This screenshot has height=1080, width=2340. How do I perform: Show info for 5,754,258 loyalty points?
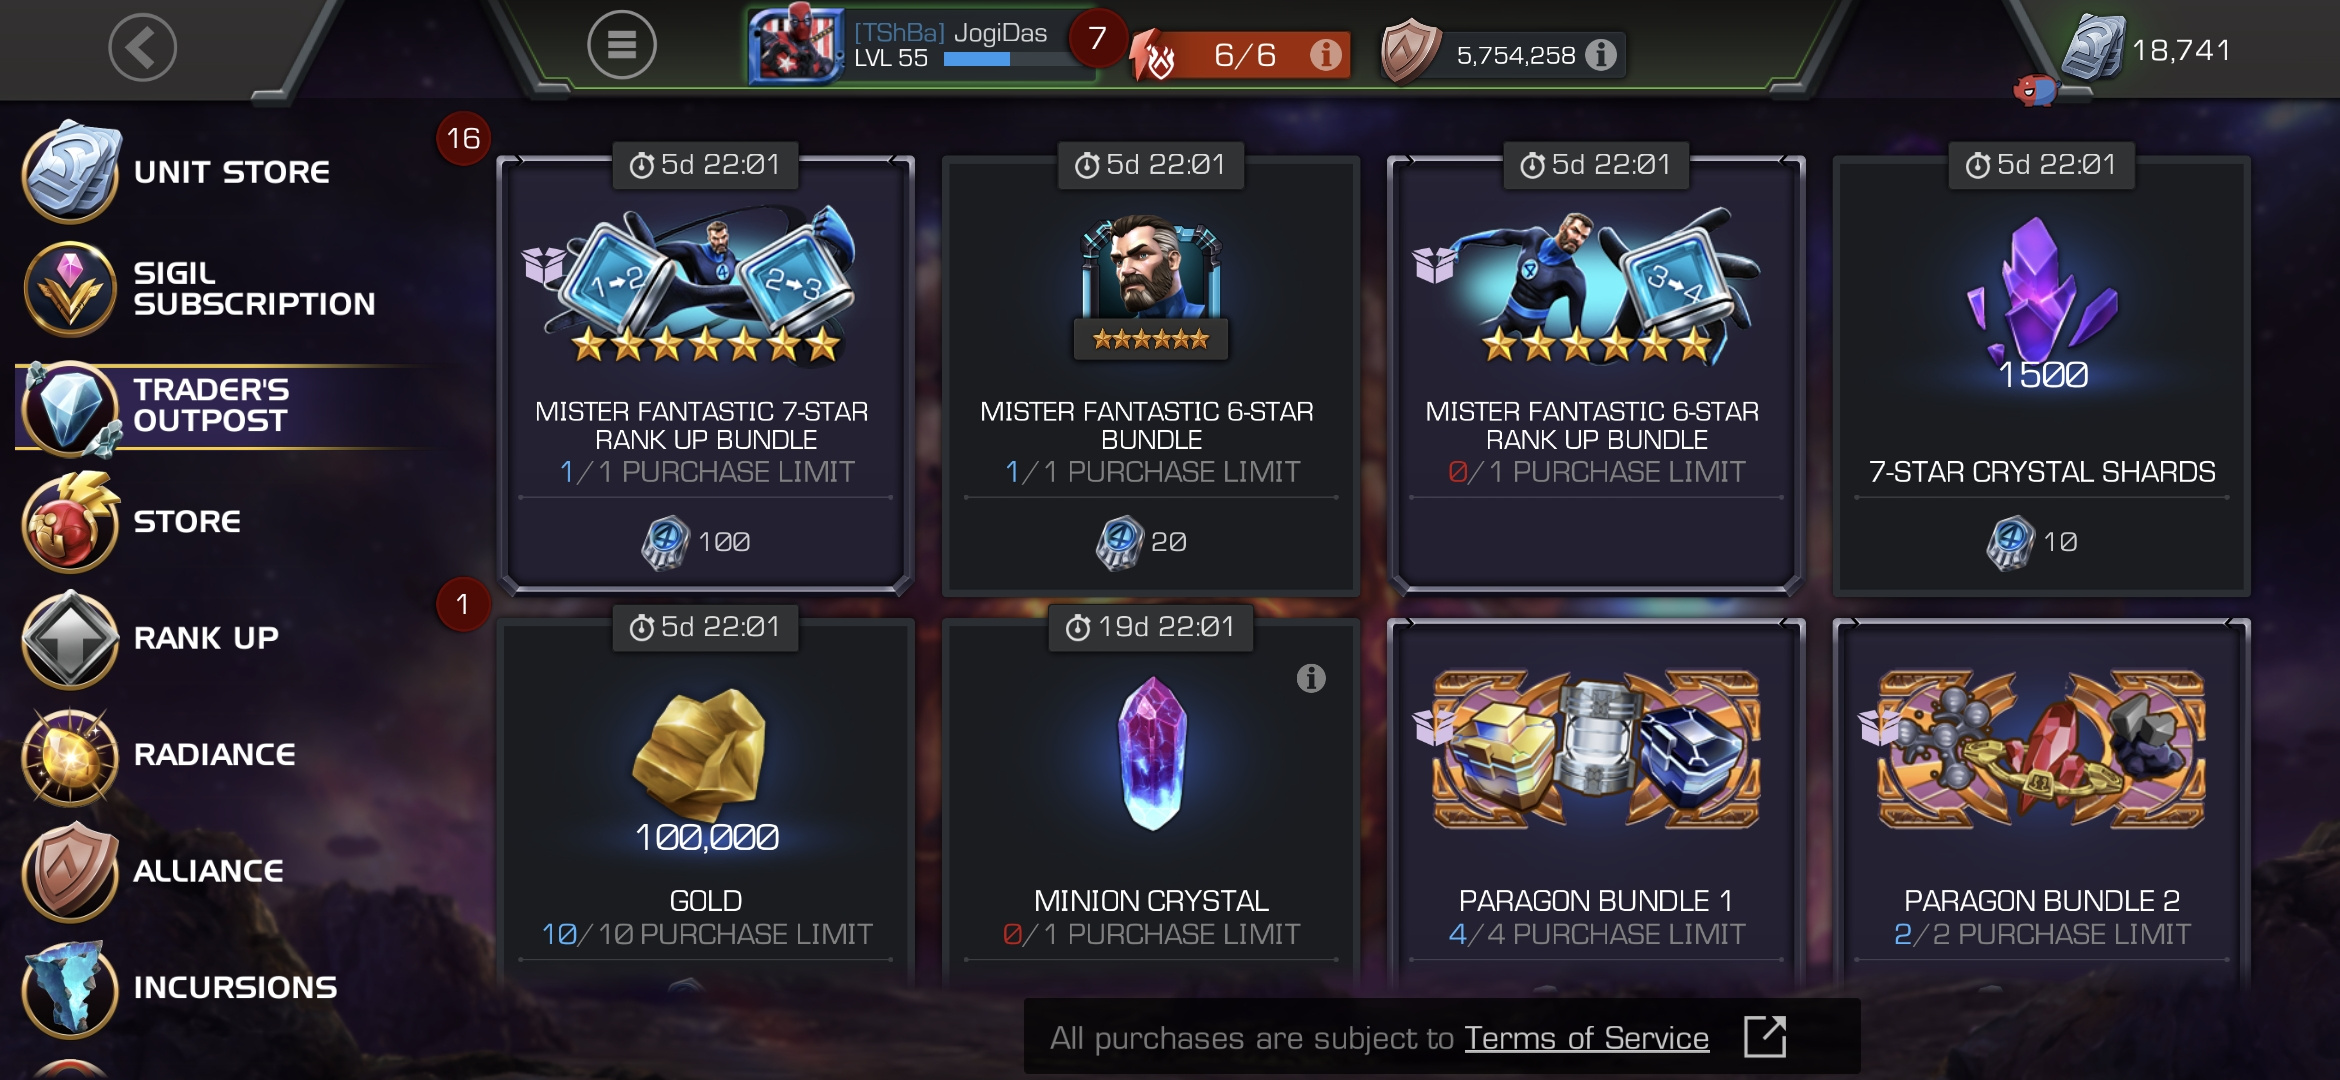coord(1600,55)
